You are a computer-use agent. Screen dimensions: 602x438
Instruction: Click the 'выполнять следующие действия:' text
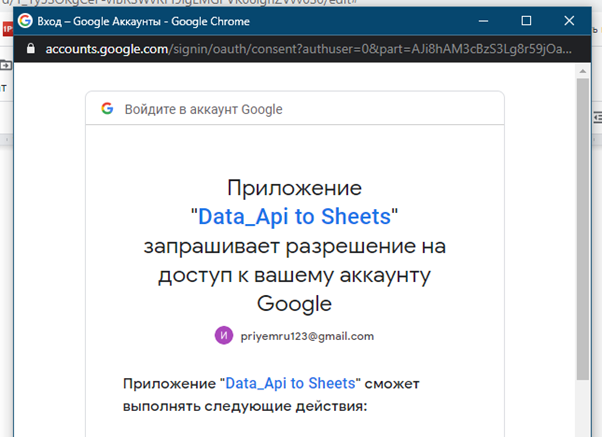click(x=245, y=406)
